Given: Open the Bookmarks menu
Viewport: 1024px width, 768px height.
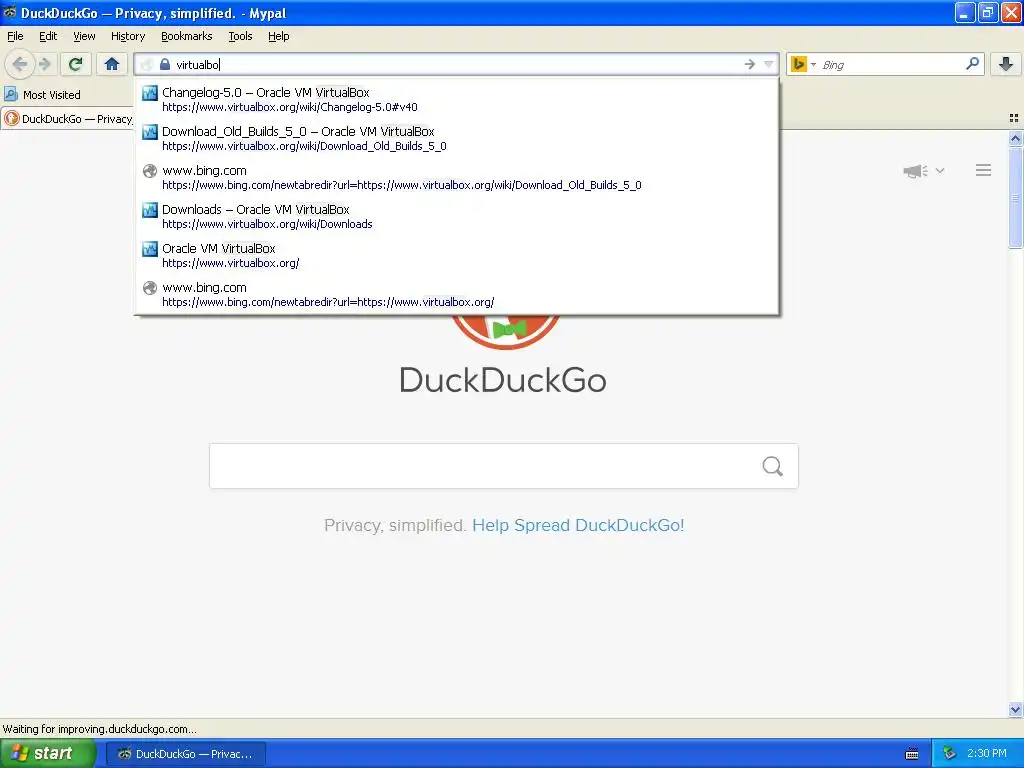Looking at the screenshot, I should coord(187,36).
